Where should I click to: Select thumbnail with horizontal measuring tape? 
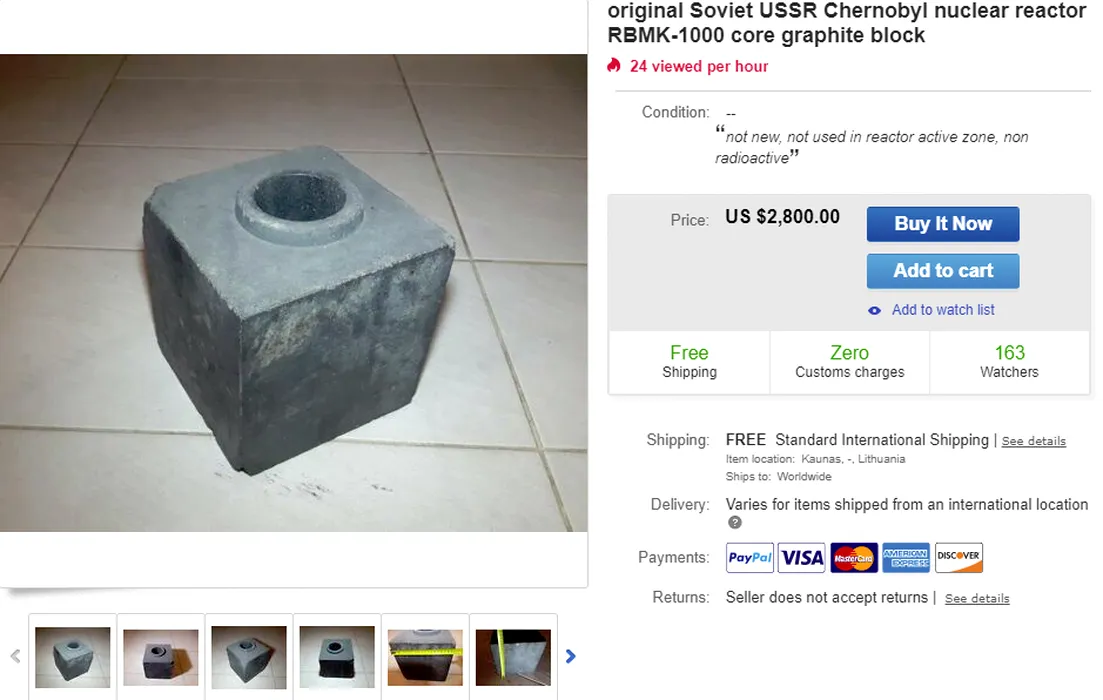[x=425, y=657]
